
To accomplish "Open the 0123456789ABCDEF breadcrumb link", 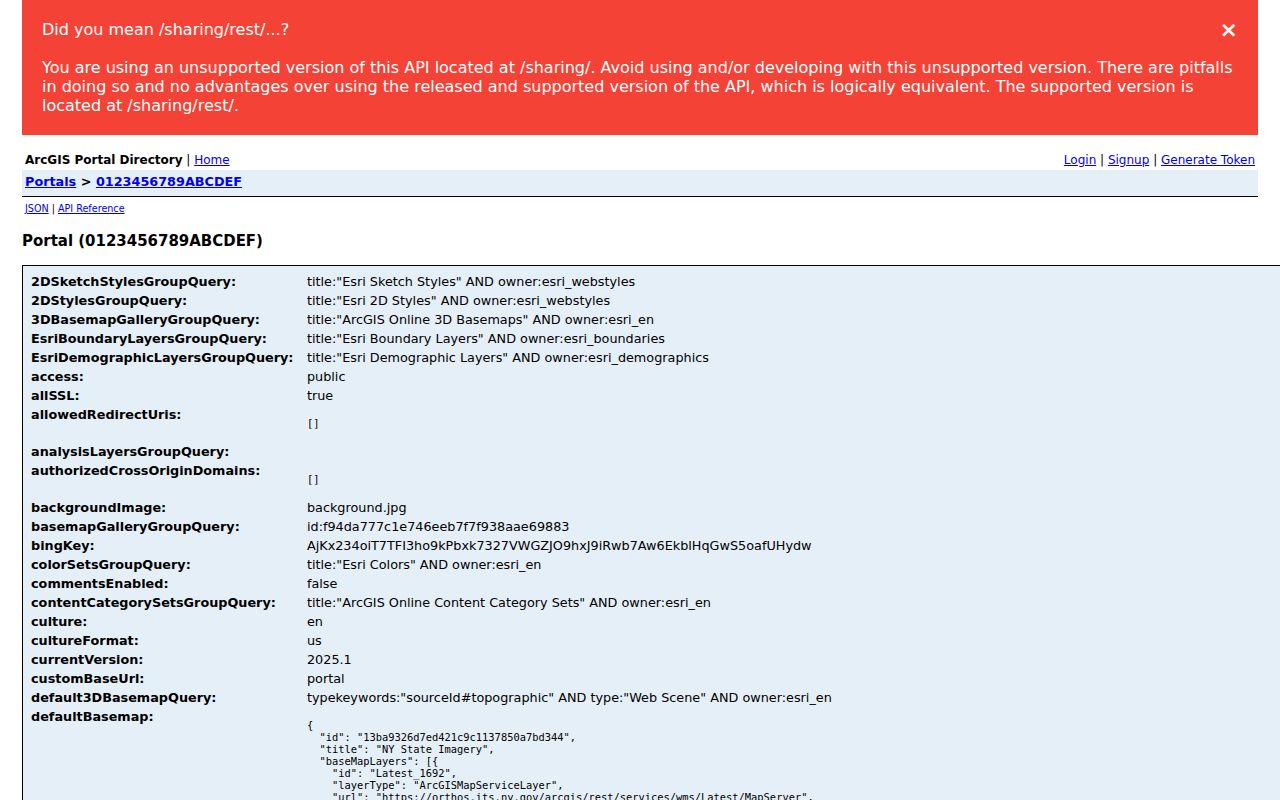I will click(169, 182).
